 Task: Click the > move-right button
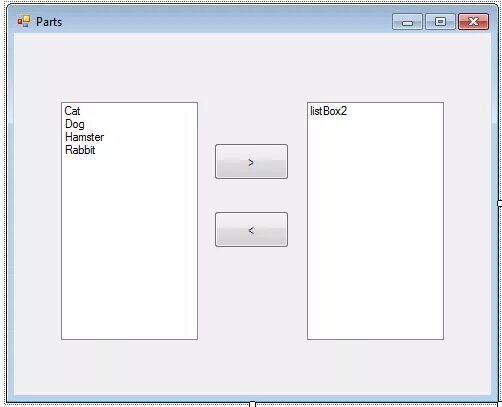pos(251,162)
